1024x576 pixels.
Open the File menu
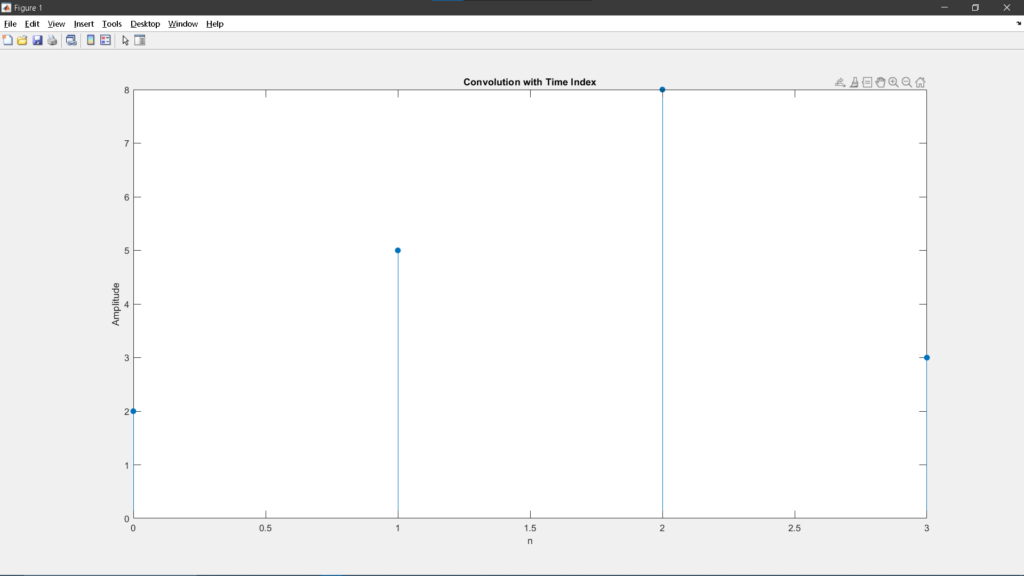[10, 23]
